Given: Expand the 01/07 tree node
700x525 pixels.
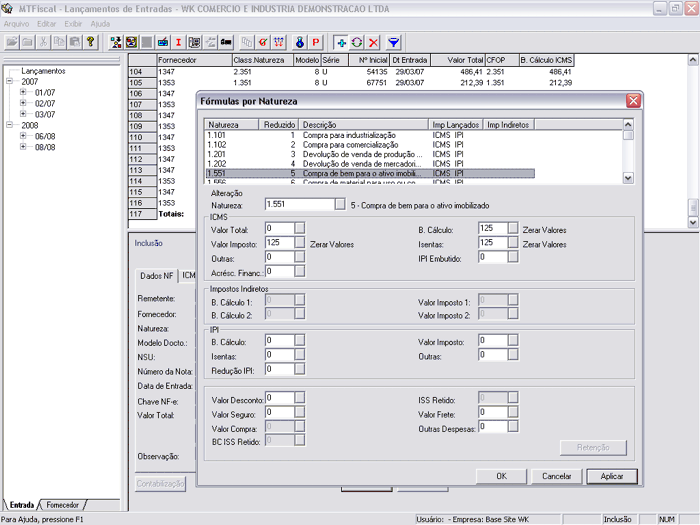Looking at the screenshot, I should (x=23, y=92).
